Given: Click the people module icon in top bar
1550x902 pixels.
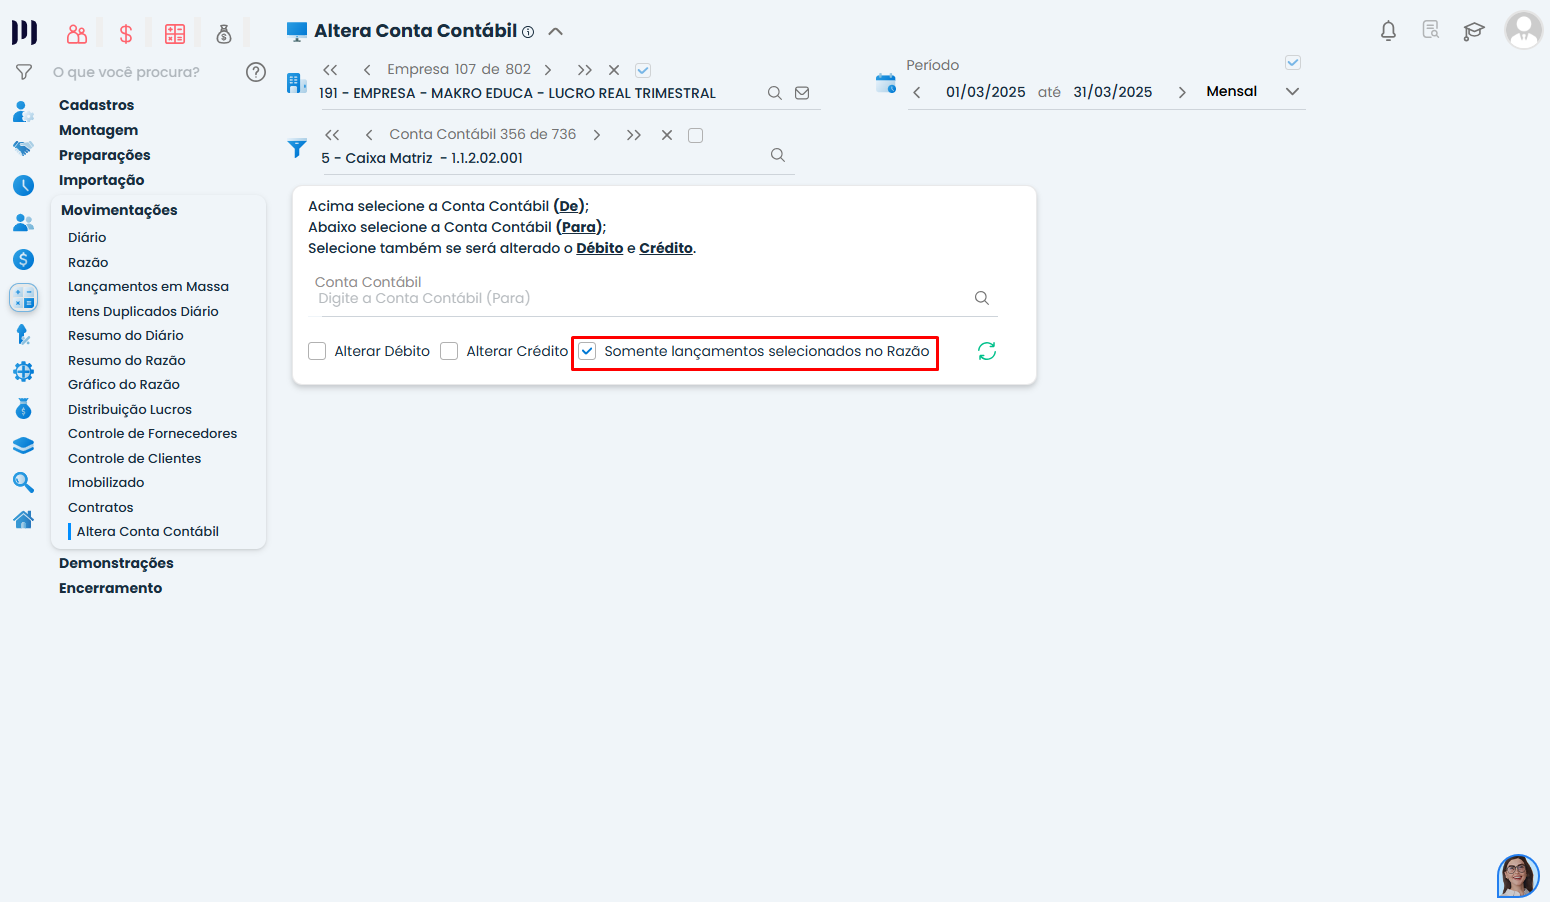Looking at the screenshot, I should pyautogui.click(x=77, y=34).
